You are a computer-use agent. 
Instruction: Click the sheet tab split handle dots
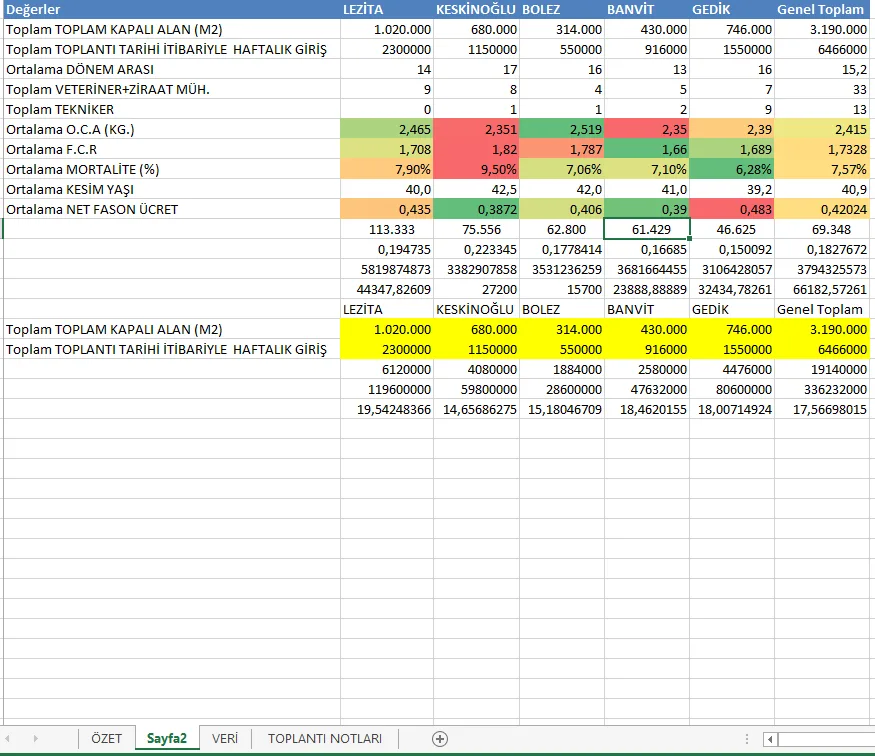pyautogui.click(x=747, y=739)
